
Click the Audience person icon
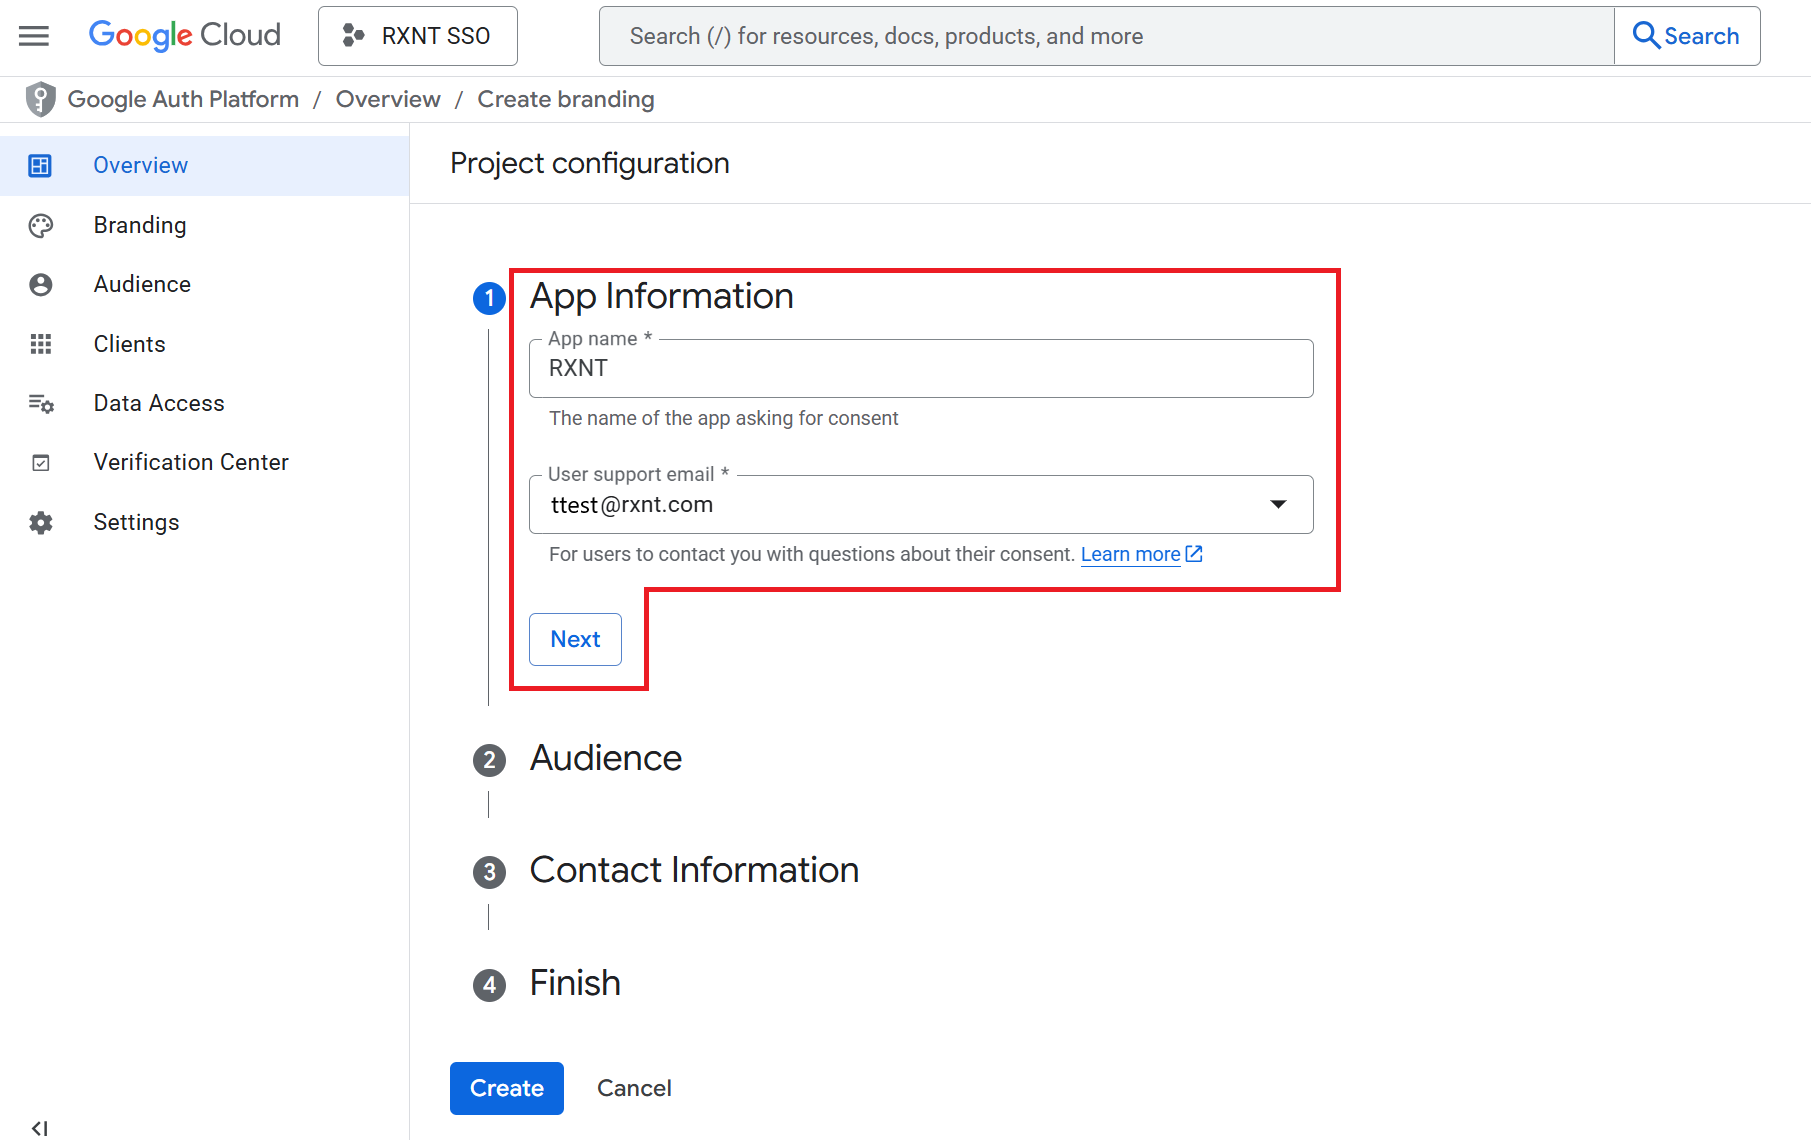[x=40, y=284]
